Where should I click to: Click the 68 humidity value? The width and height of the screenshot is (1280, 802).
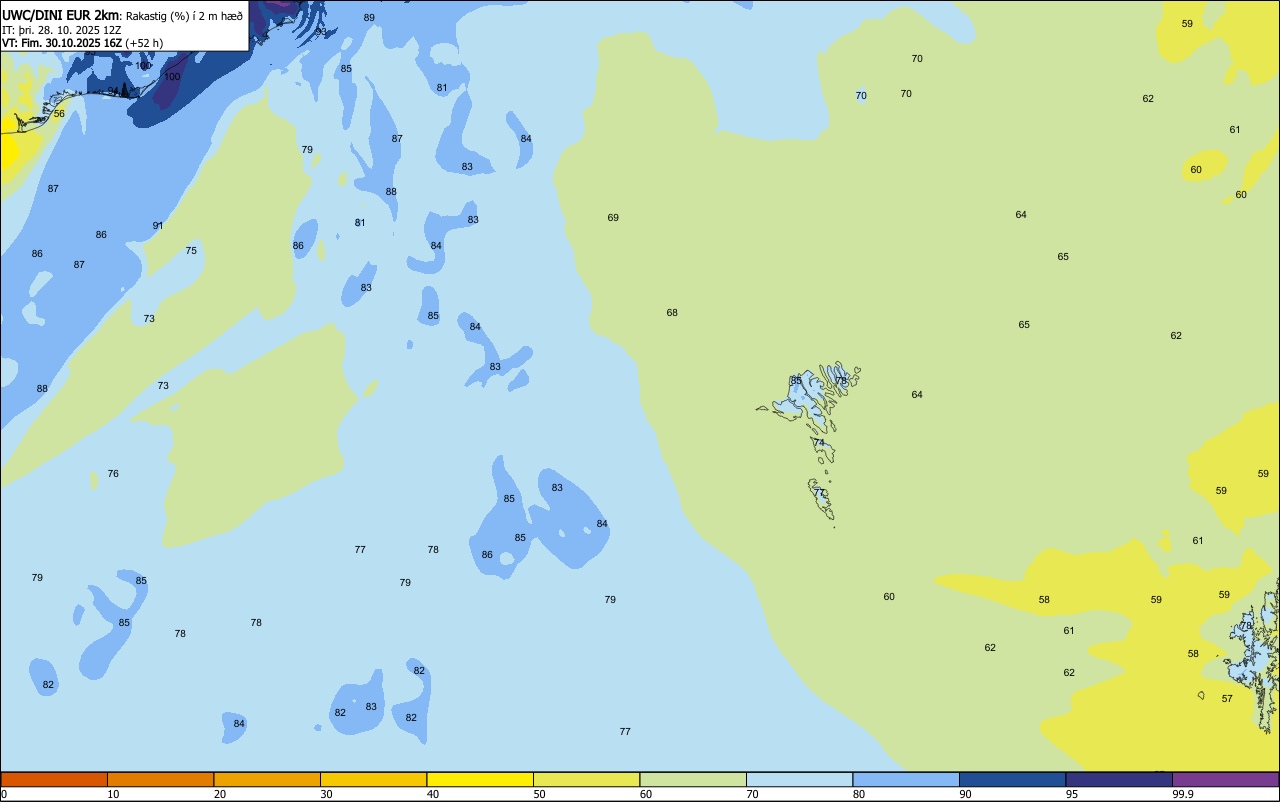(x=672, y=313)
